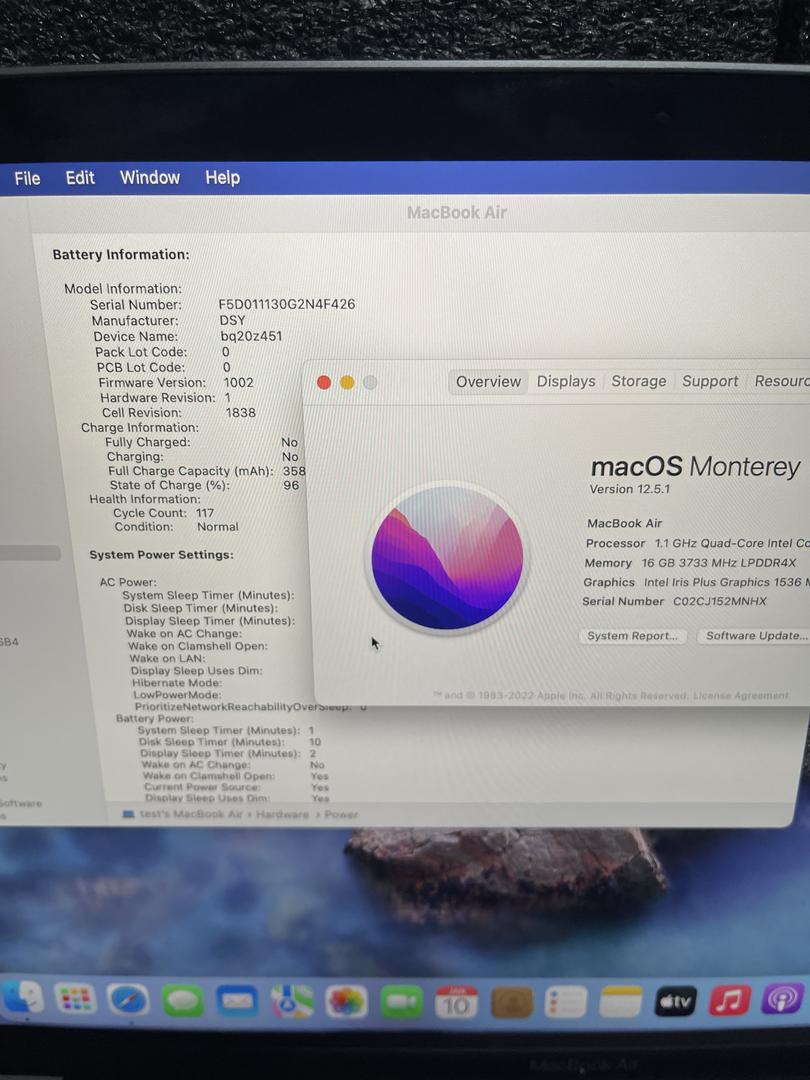This screenshot has width=810, height=1080.
Task: Click the macOS Monterey title text
Action: tap(696, 467)
